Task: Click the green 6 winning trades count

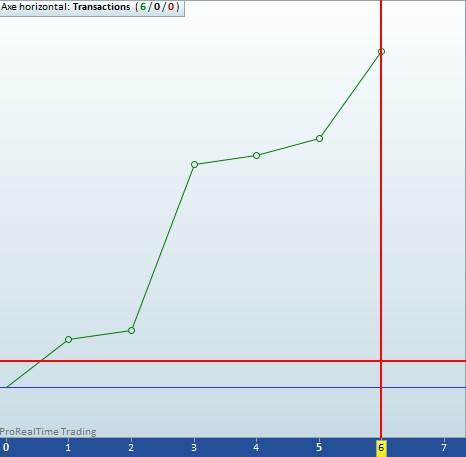Action: pyautogui.click(x=143, y=7)
